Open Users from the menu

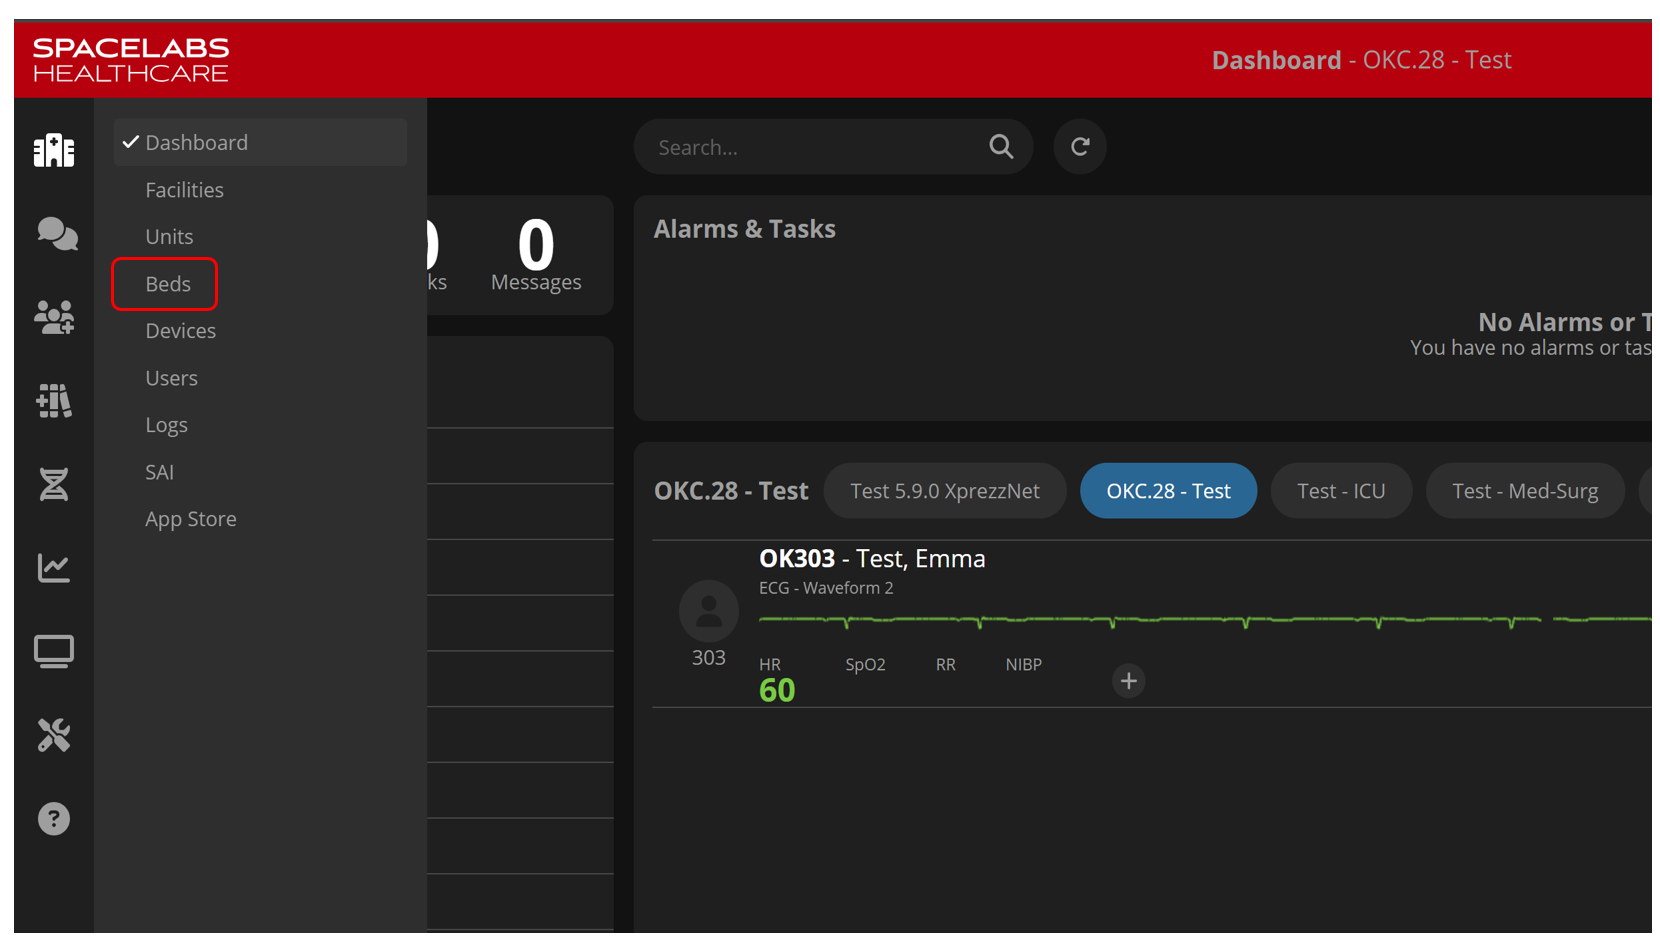click(172, 378)
